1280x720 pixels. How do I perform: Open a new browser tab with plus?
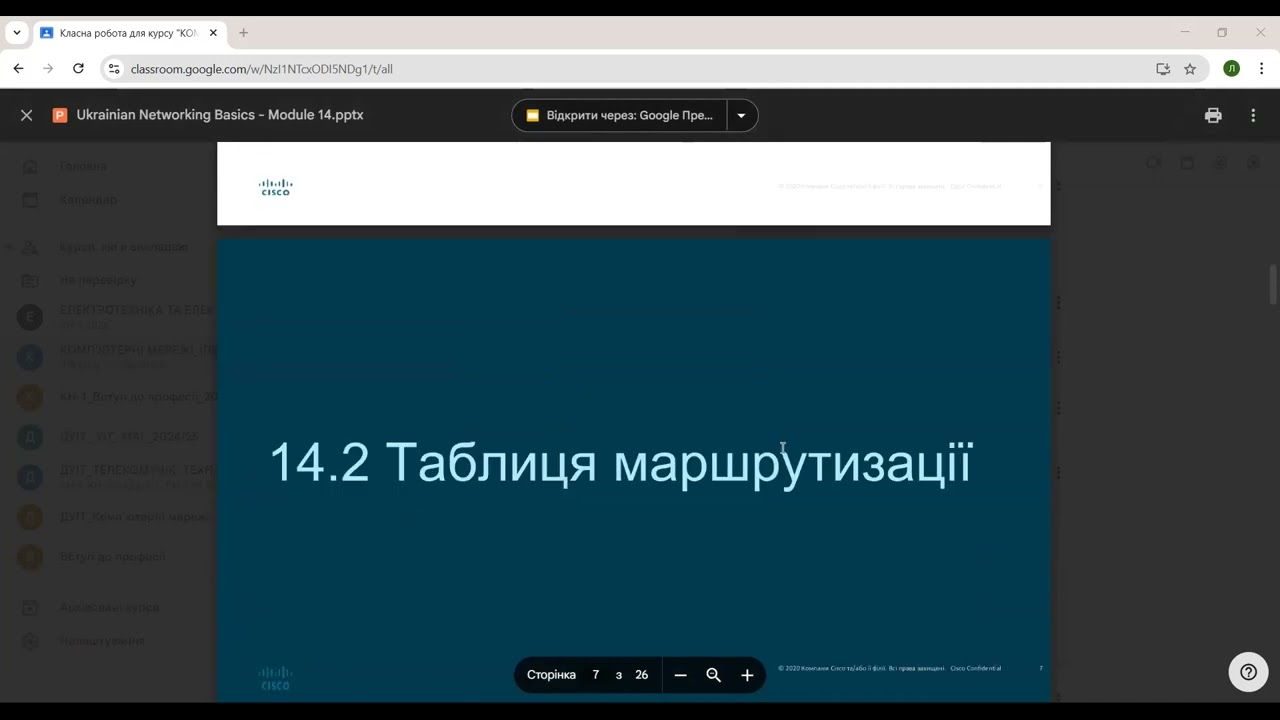[243, 33]
